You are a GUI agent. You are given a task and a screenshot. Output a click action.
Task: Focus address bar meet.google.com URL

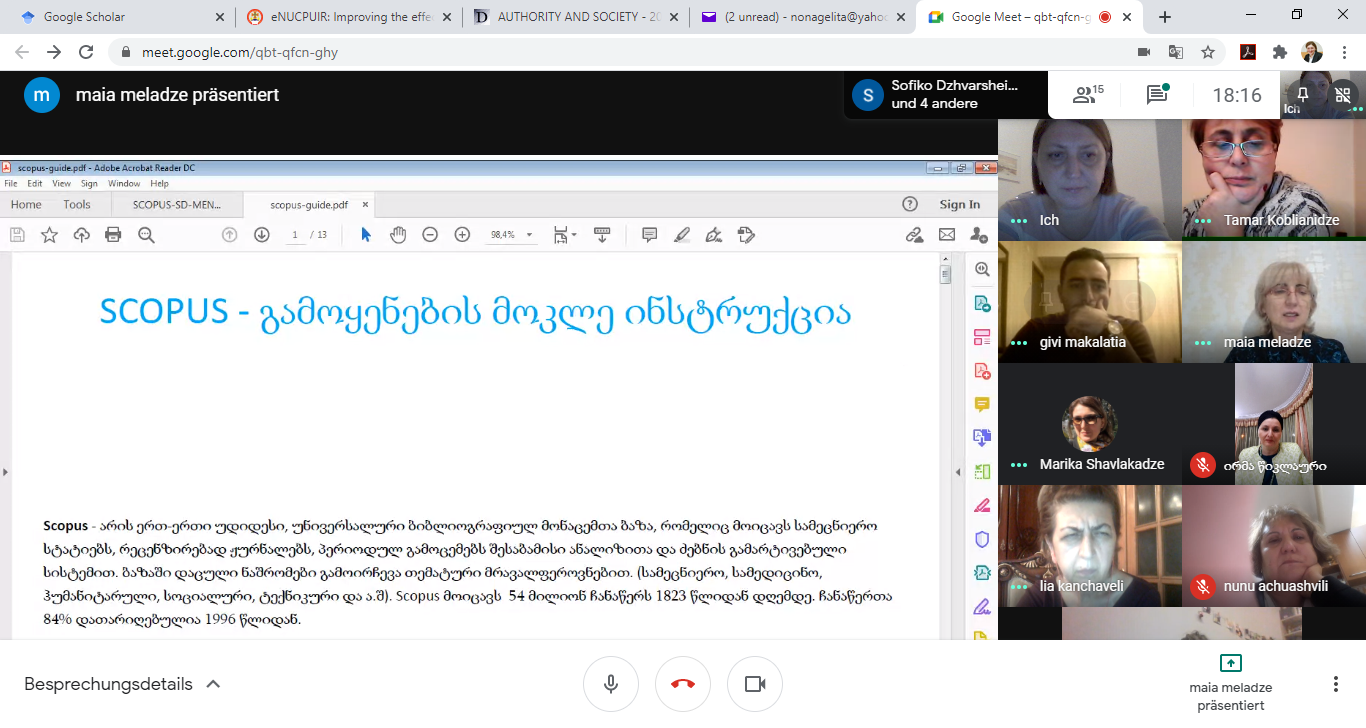click(x=240, y=52)
